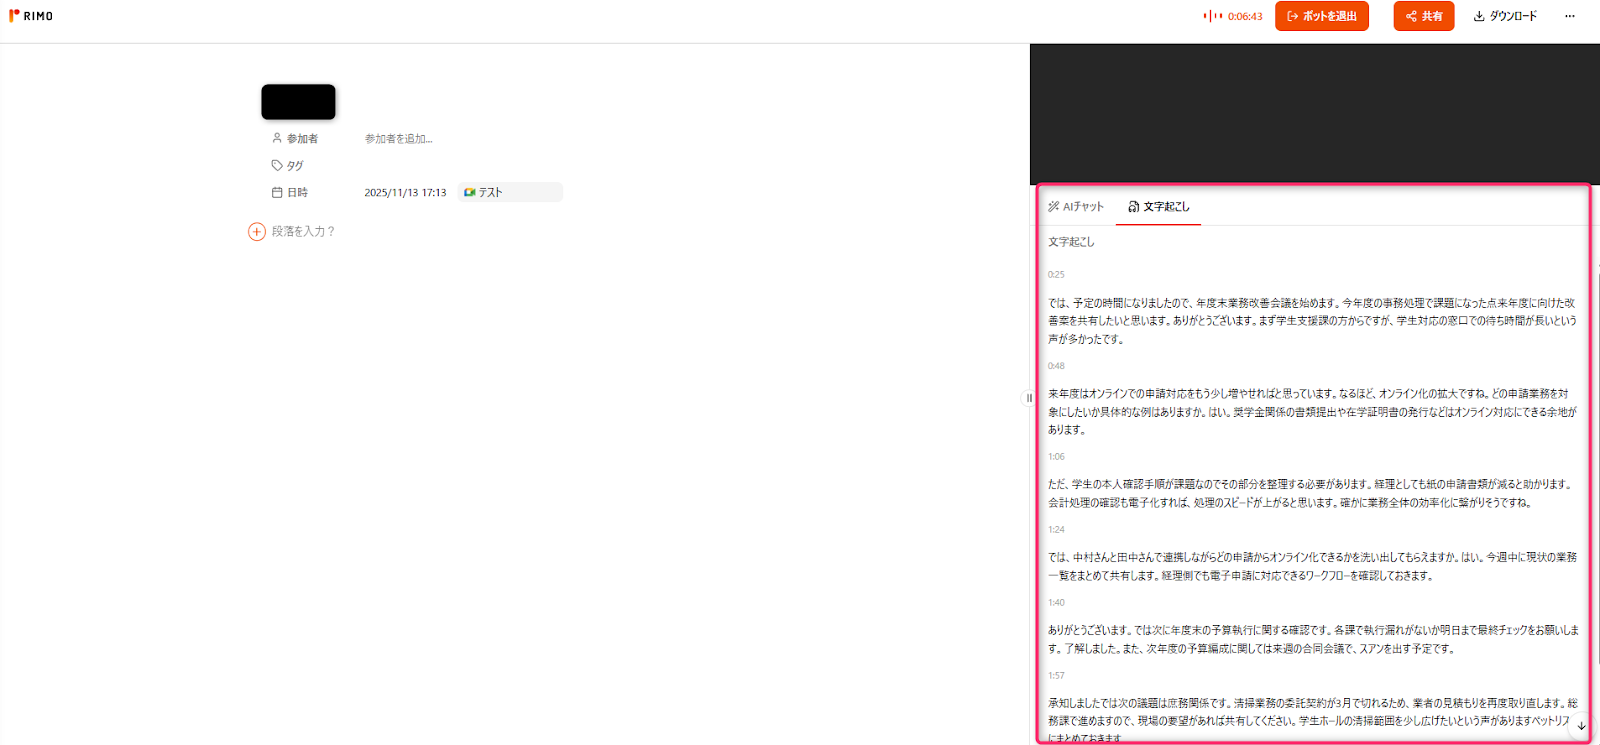Viewport: 1600px width, 745px height.
Task: Click the paragraph starting ありがとうございます。では次に年度末
Action: coord(1313,640)
